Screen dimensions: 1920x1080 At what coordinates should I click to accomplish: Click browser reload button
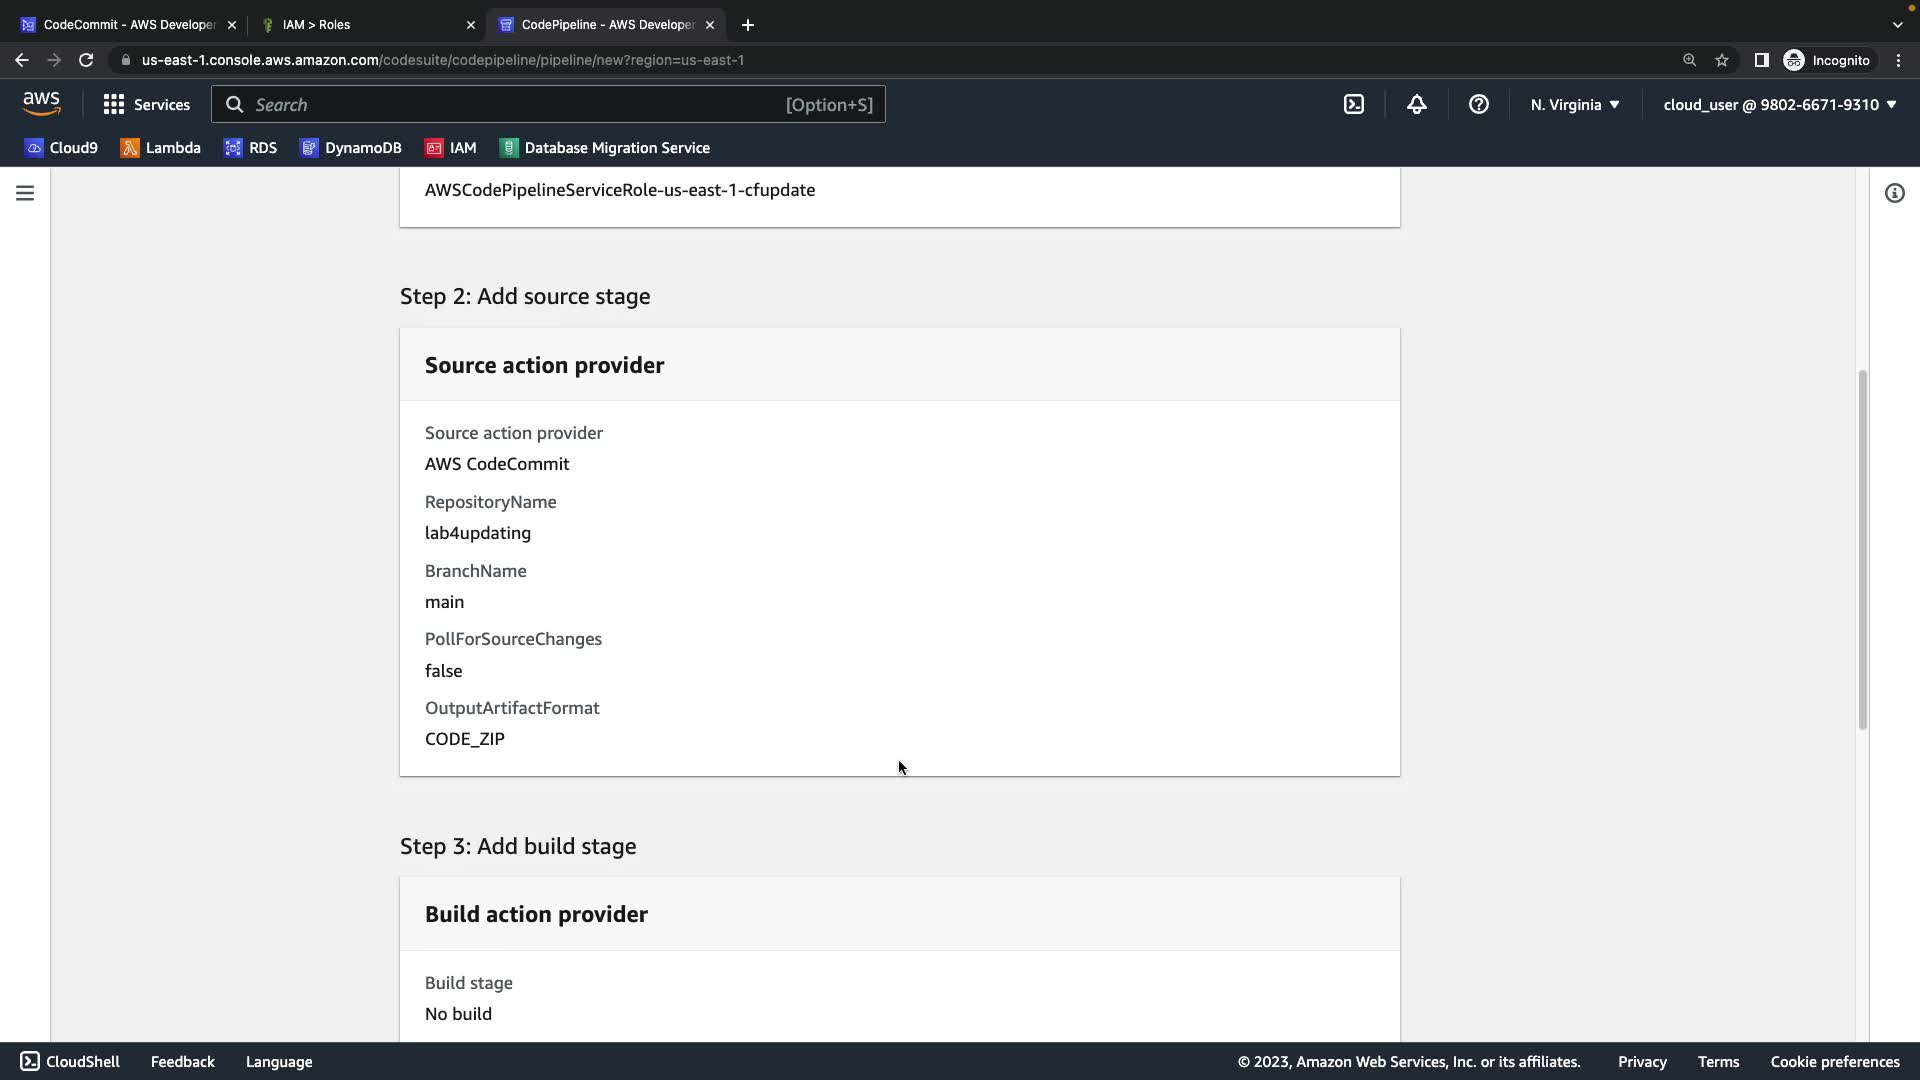pyautogui.click(x=86, y=60)
